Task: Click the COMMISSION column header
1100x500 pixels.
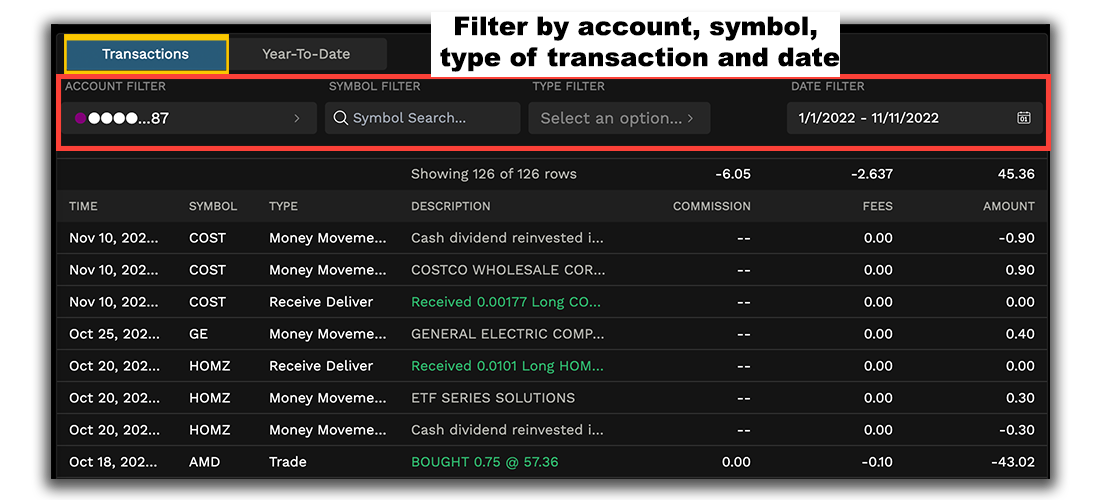Action: pos(711,206)
